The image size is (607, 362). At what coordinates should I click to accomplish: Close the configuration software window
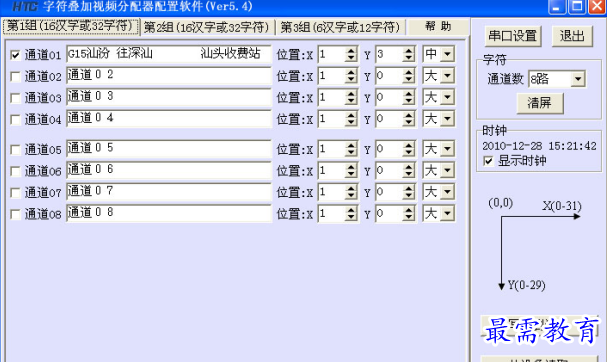click(x=597, y=7)
